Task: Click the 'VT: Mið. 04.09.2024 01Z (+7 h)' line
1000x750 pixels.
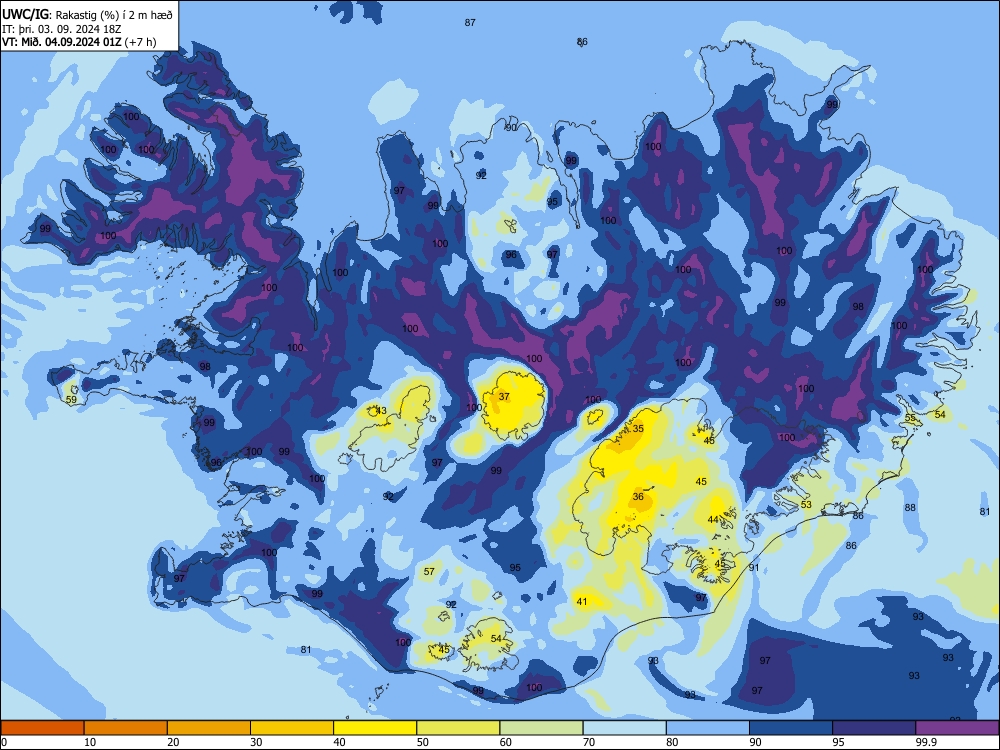Action: (x=79, y=42)
